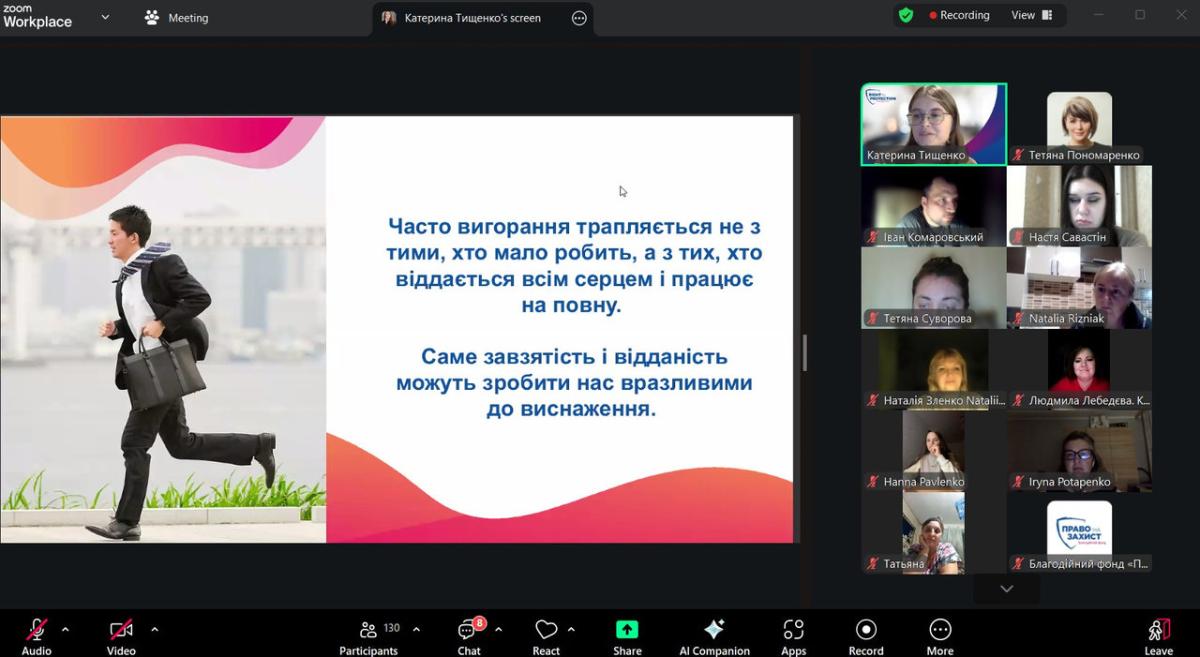Select Катерина Тищенко's video thumbnail
The image size is (1200, 657).
pos(934,124)
